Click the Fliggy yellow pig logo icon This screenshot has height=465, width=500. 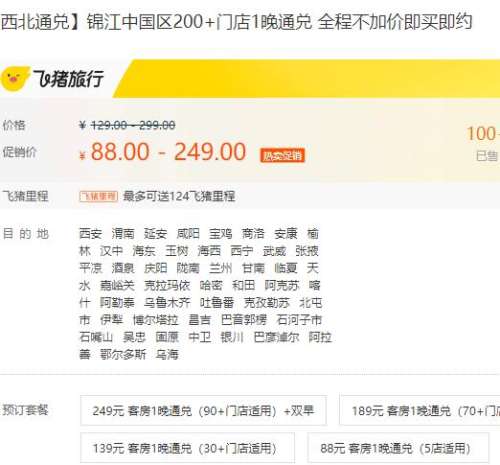tap(15, 79)
